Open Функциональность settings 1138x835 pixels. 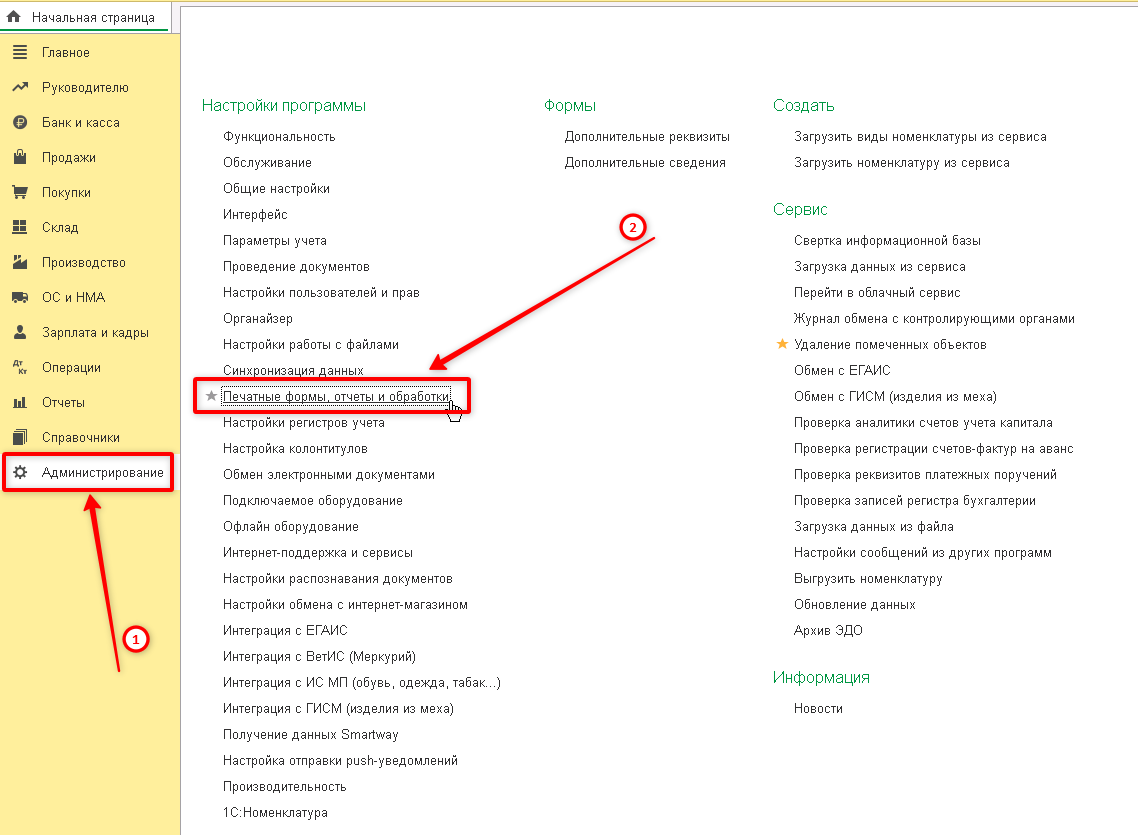(x=279, y=136)
